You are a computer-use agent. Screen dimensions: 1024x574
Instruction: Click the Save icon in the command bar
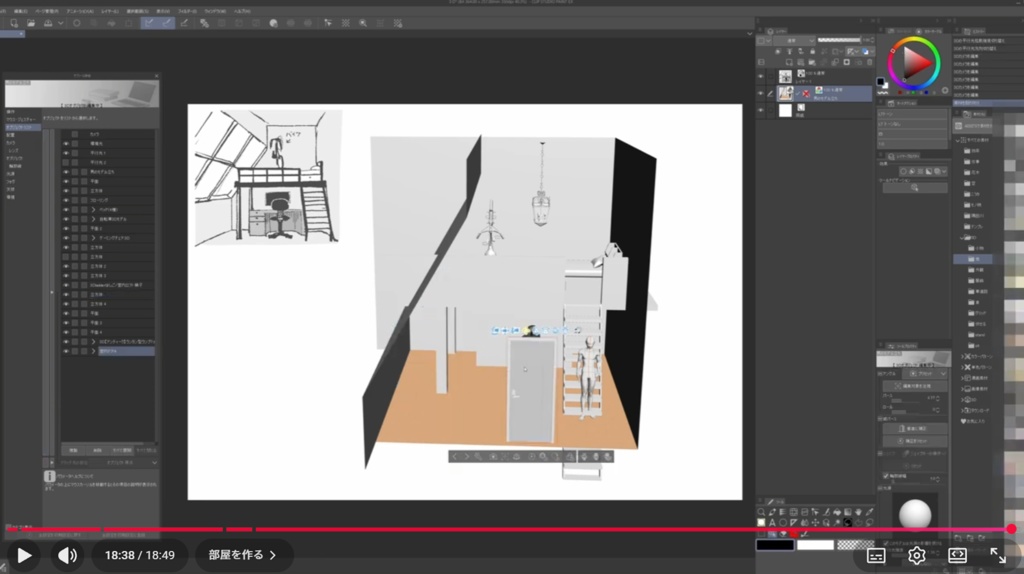(x=48, y=23)
